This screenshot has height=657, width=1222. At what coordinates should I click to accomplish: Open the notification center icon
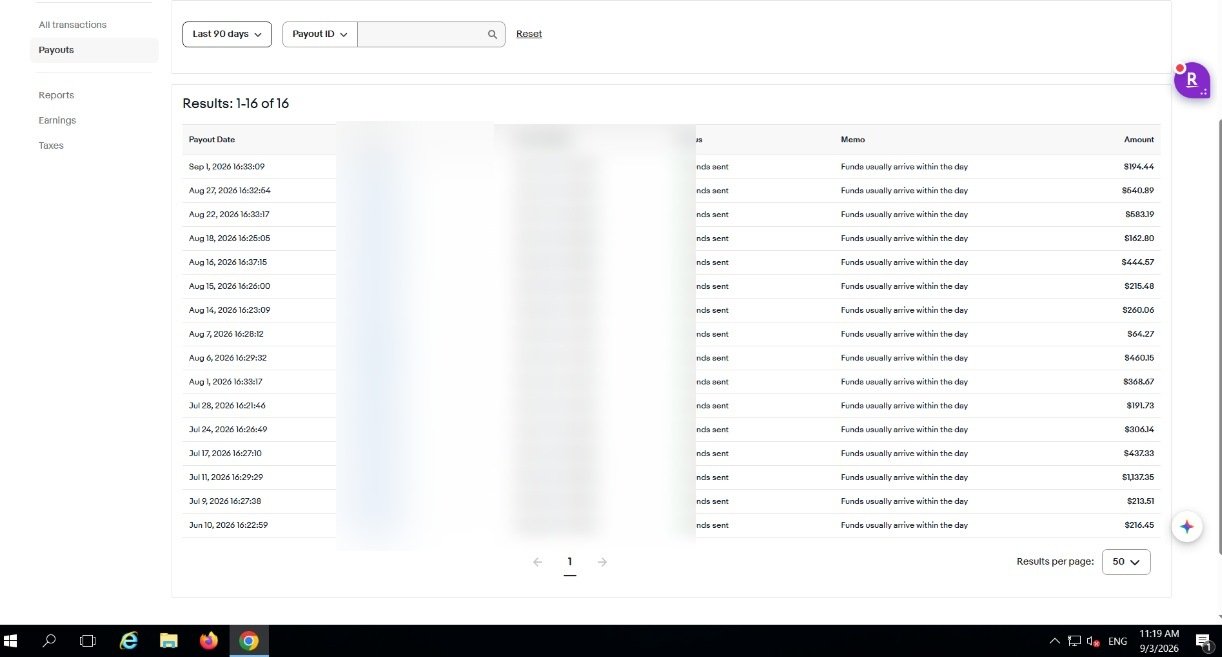[x=1204, y=641]
